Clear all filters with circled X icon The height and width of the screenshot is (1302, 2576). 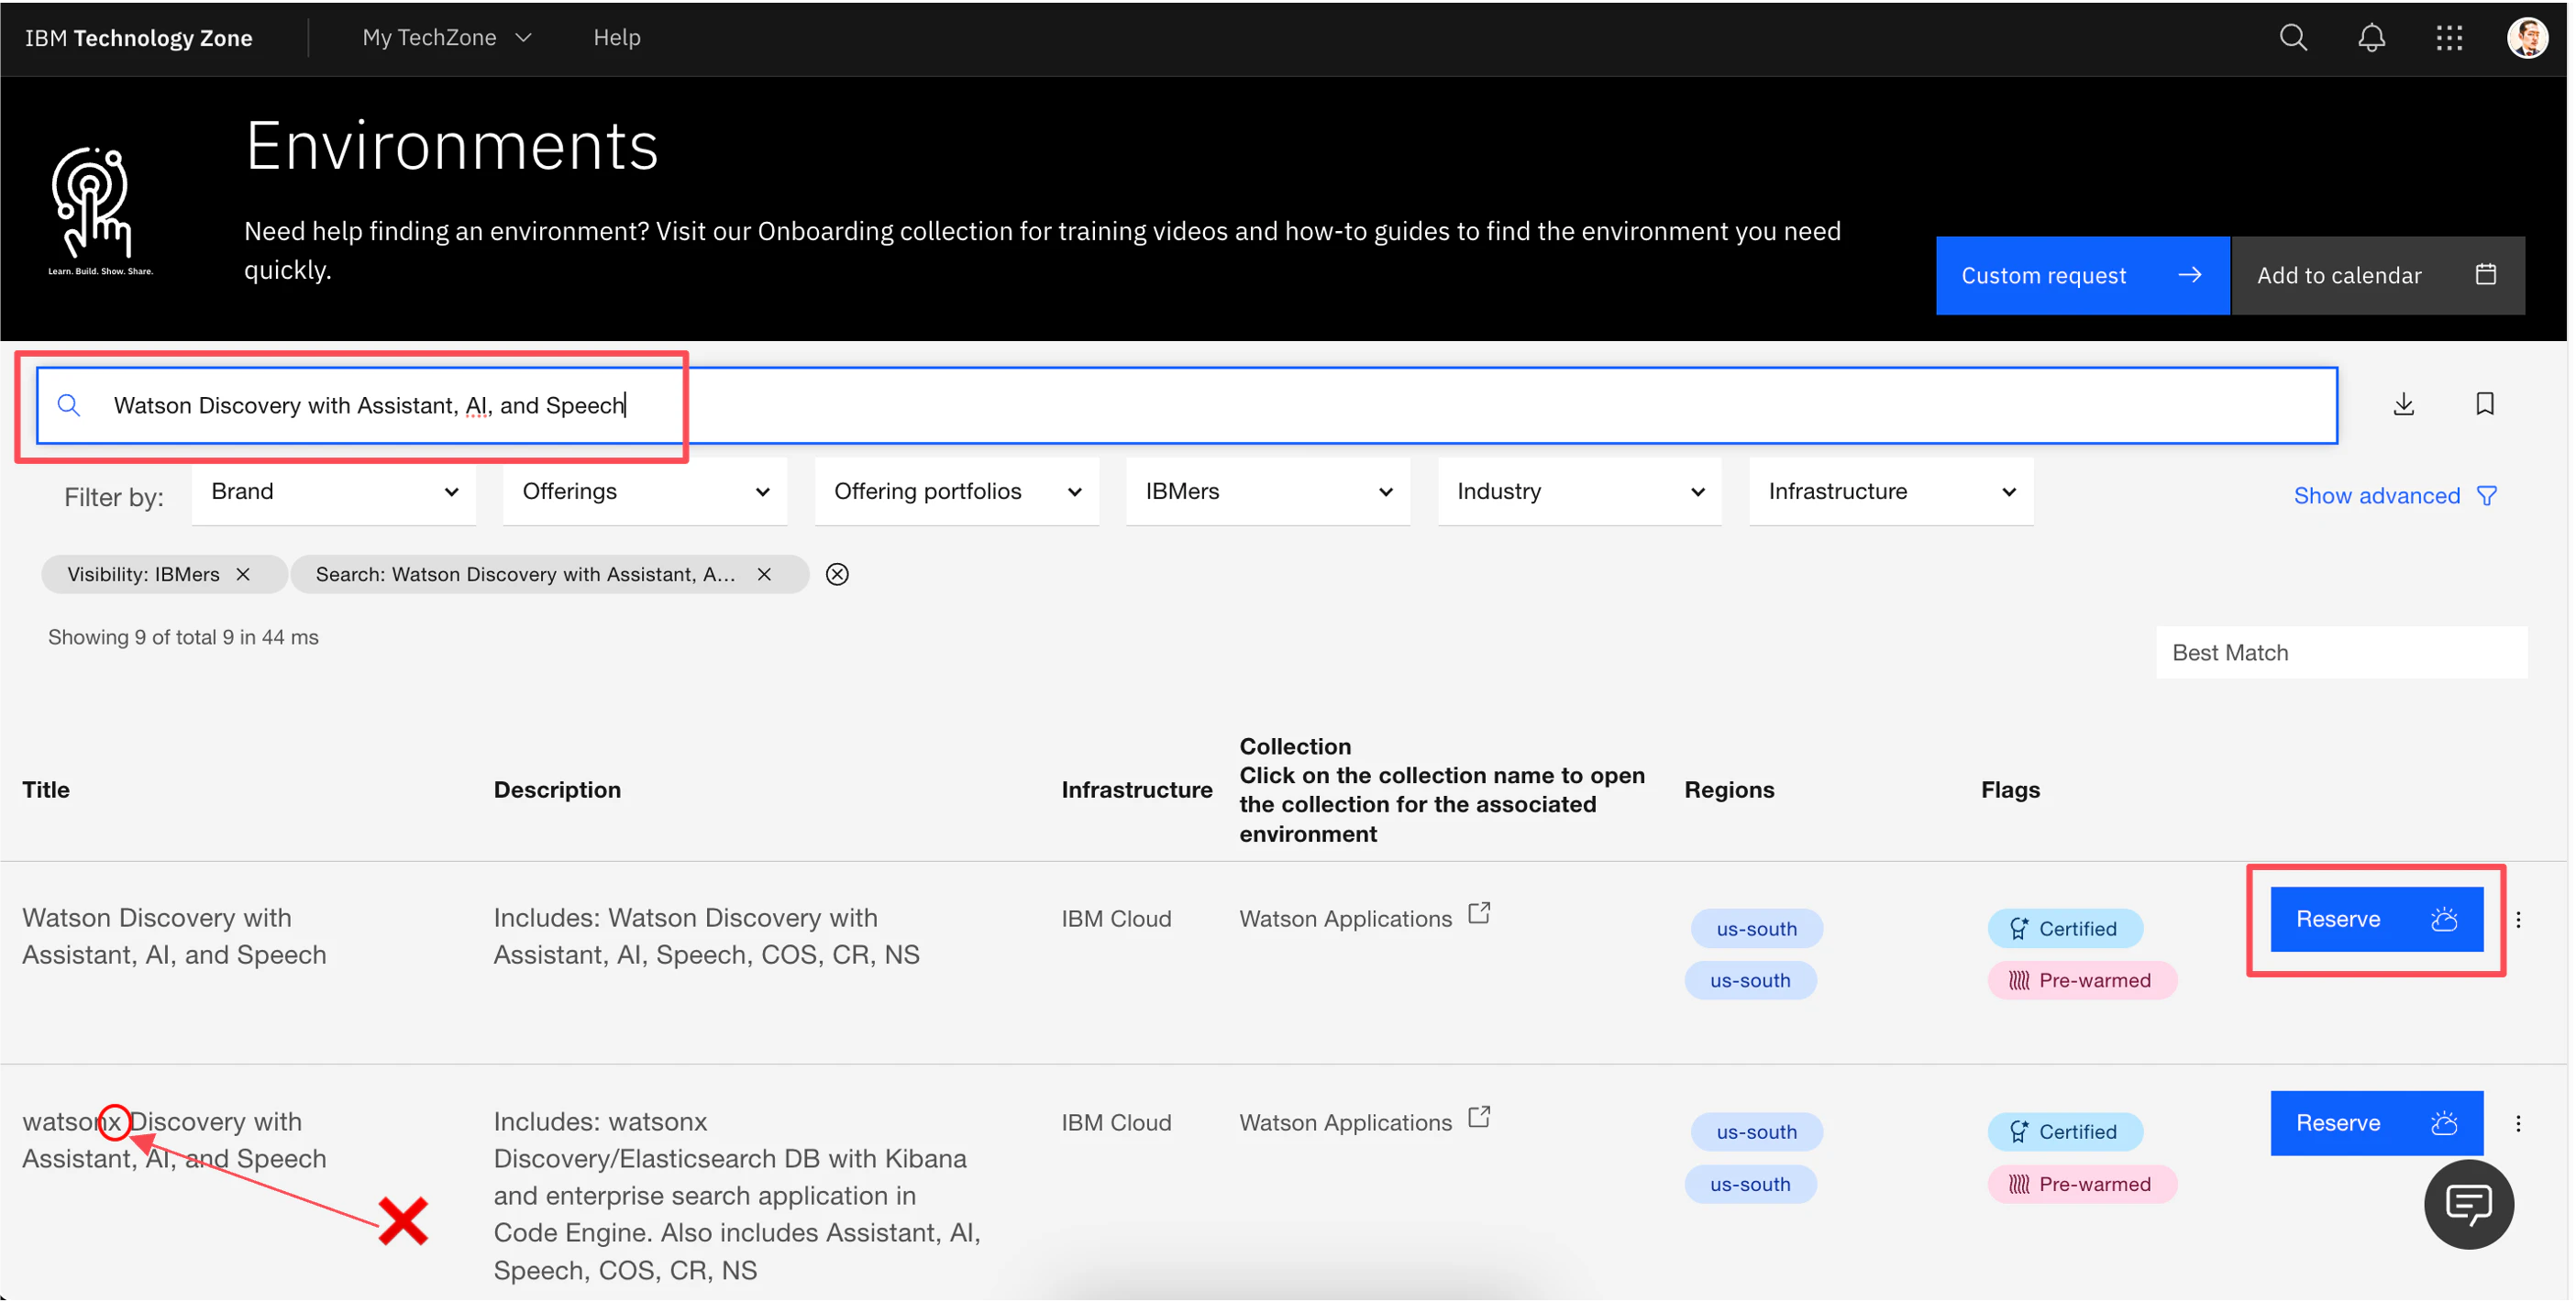coord(837,574)
